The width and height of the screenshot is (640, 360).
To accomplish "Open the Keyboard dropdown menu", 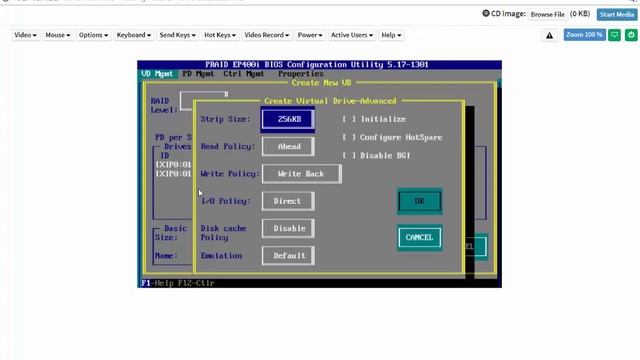I will 133,35.
